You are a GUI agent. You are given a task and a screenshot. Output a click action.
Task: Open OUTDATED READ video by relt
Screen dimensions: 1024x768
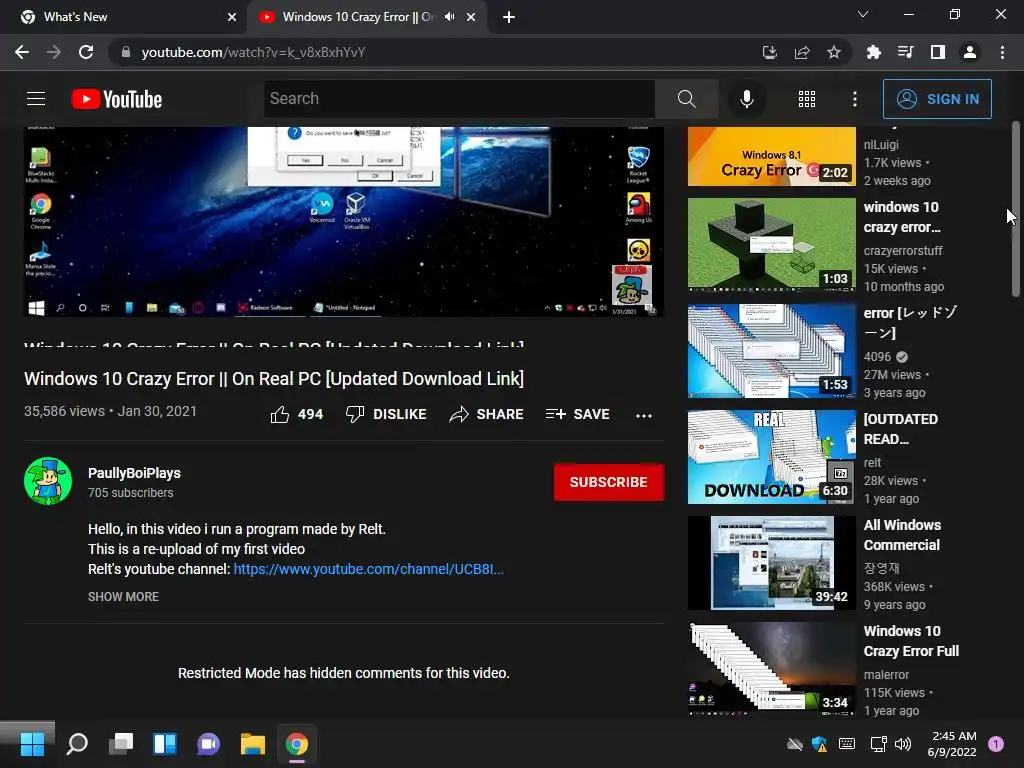pyautogui.click(x=771, y=456)
